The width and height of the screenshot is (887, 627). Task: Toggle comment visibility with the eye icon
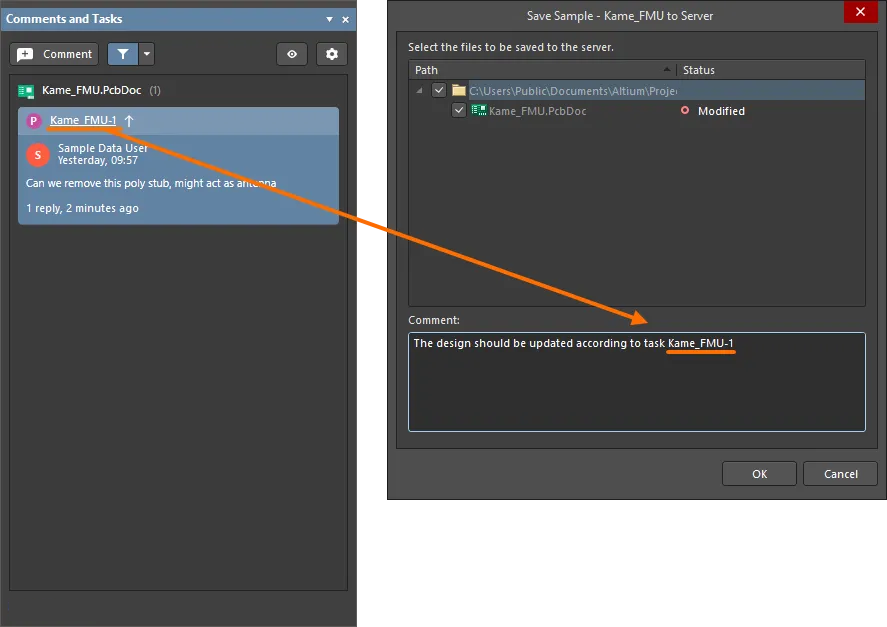[292, 54]
